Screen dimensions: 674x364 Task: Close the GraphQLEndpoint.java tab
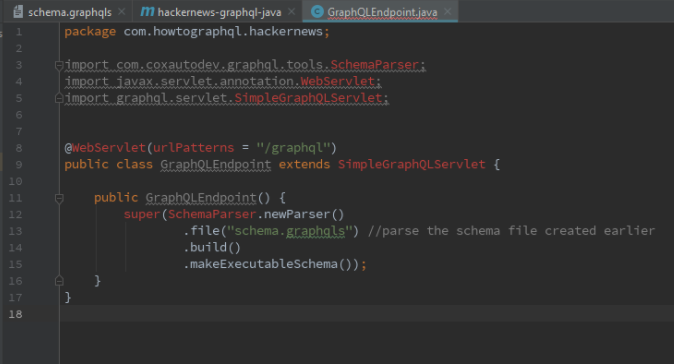(x=447, y=12)
